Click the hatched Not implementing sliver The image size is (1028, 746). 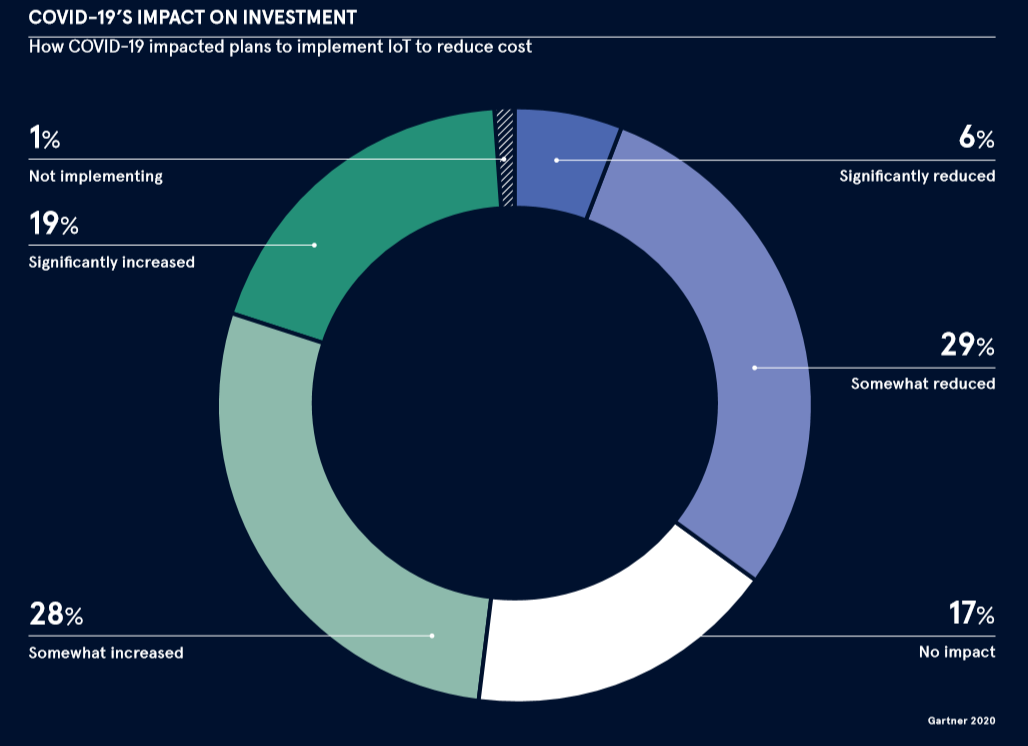tap(506, 158)
